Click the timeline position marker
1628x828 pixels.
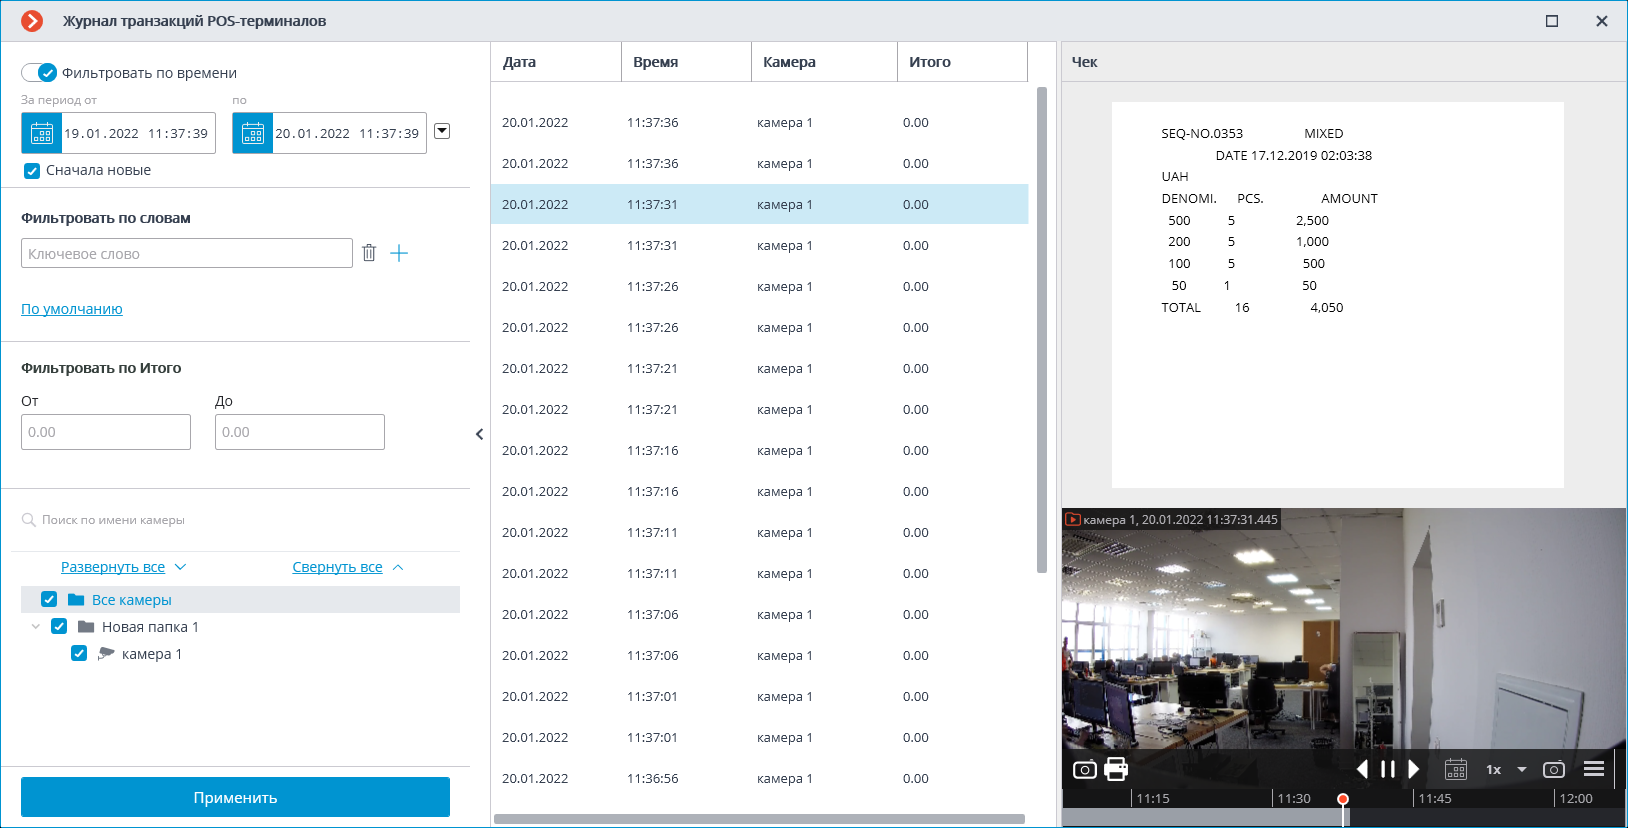tap(1343, 799)
